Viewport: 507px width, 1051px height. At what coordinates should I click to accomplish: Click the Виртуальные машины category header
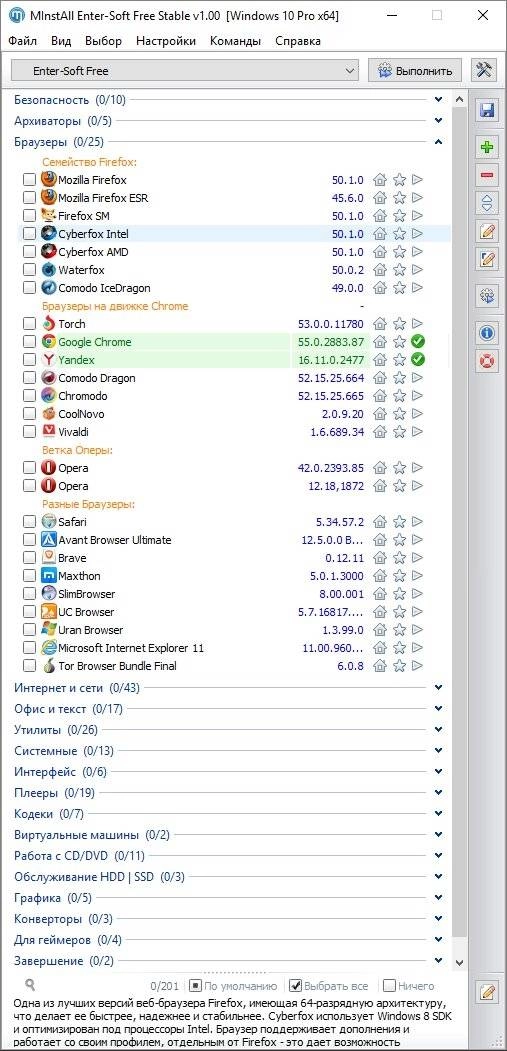tap(92, 834)
